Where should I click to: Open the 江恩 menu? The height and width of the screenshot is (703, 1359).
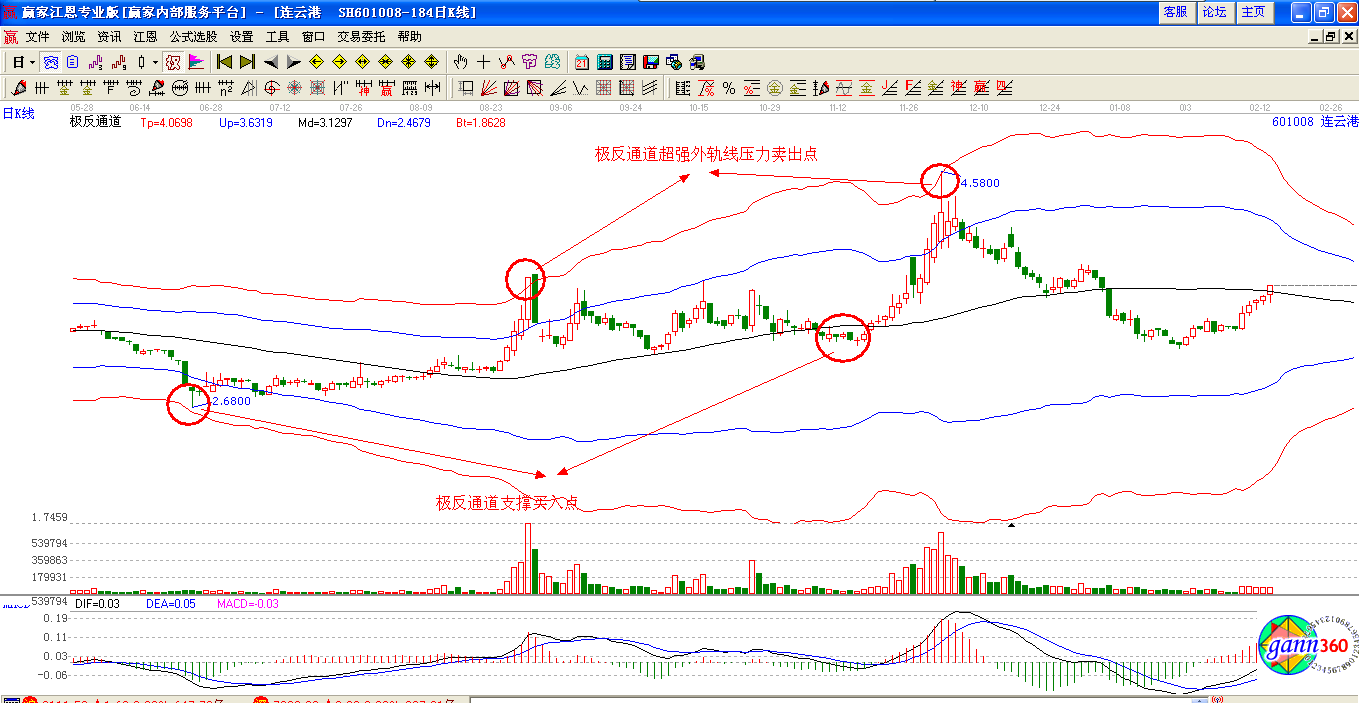point(145,37)
